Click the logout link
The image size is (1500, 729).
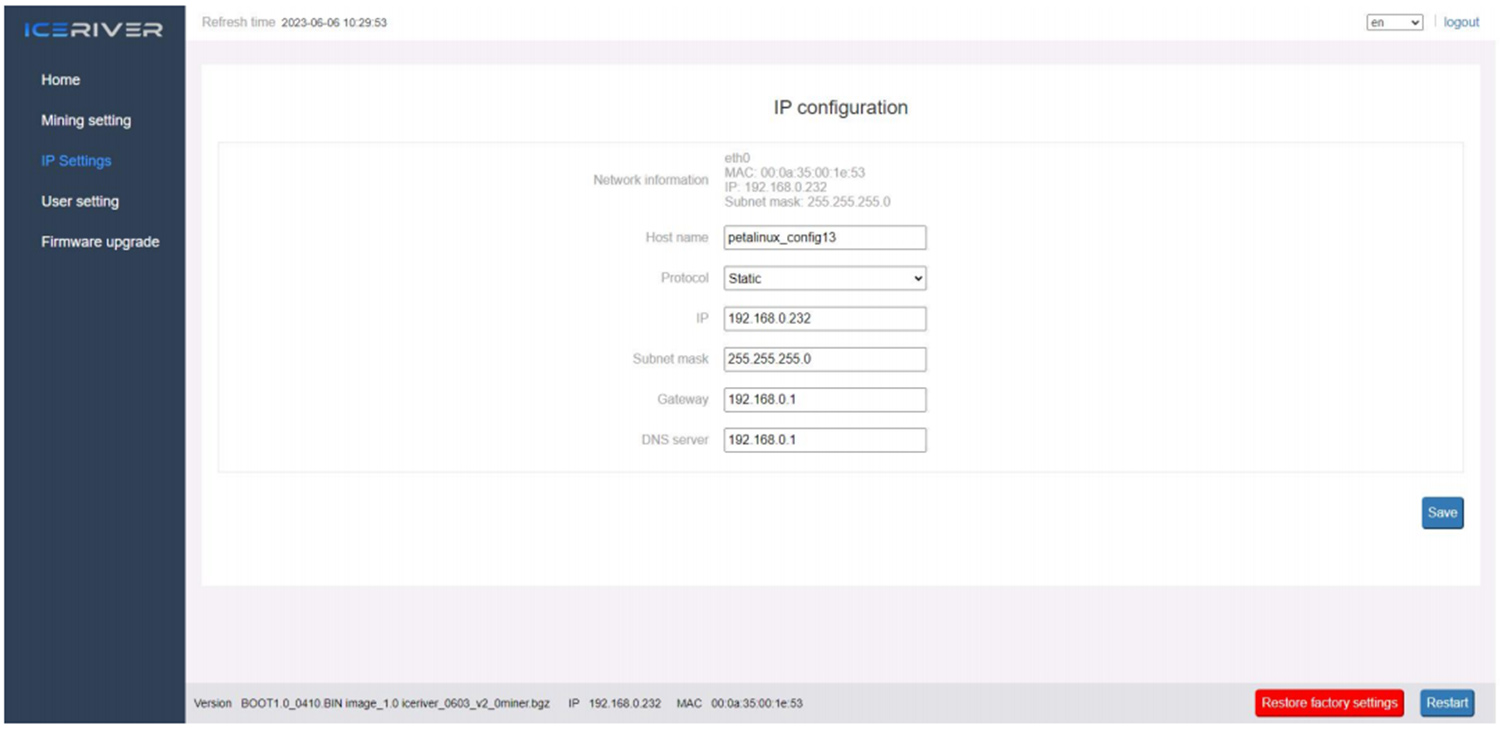(x=1461, y=23)
